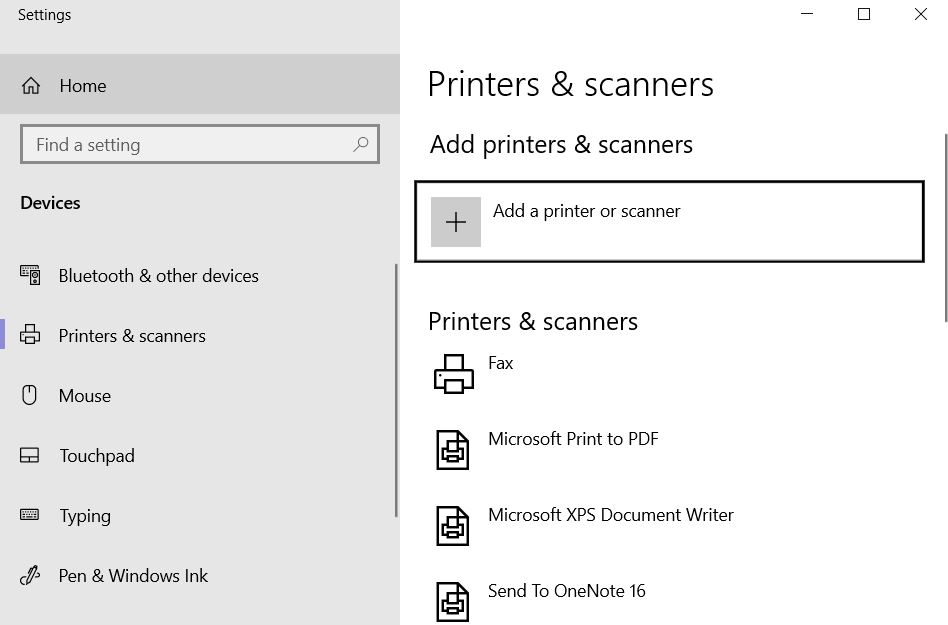Click the Find a setting search box
This screenshot has height=625, width=948.
point(200,144)
